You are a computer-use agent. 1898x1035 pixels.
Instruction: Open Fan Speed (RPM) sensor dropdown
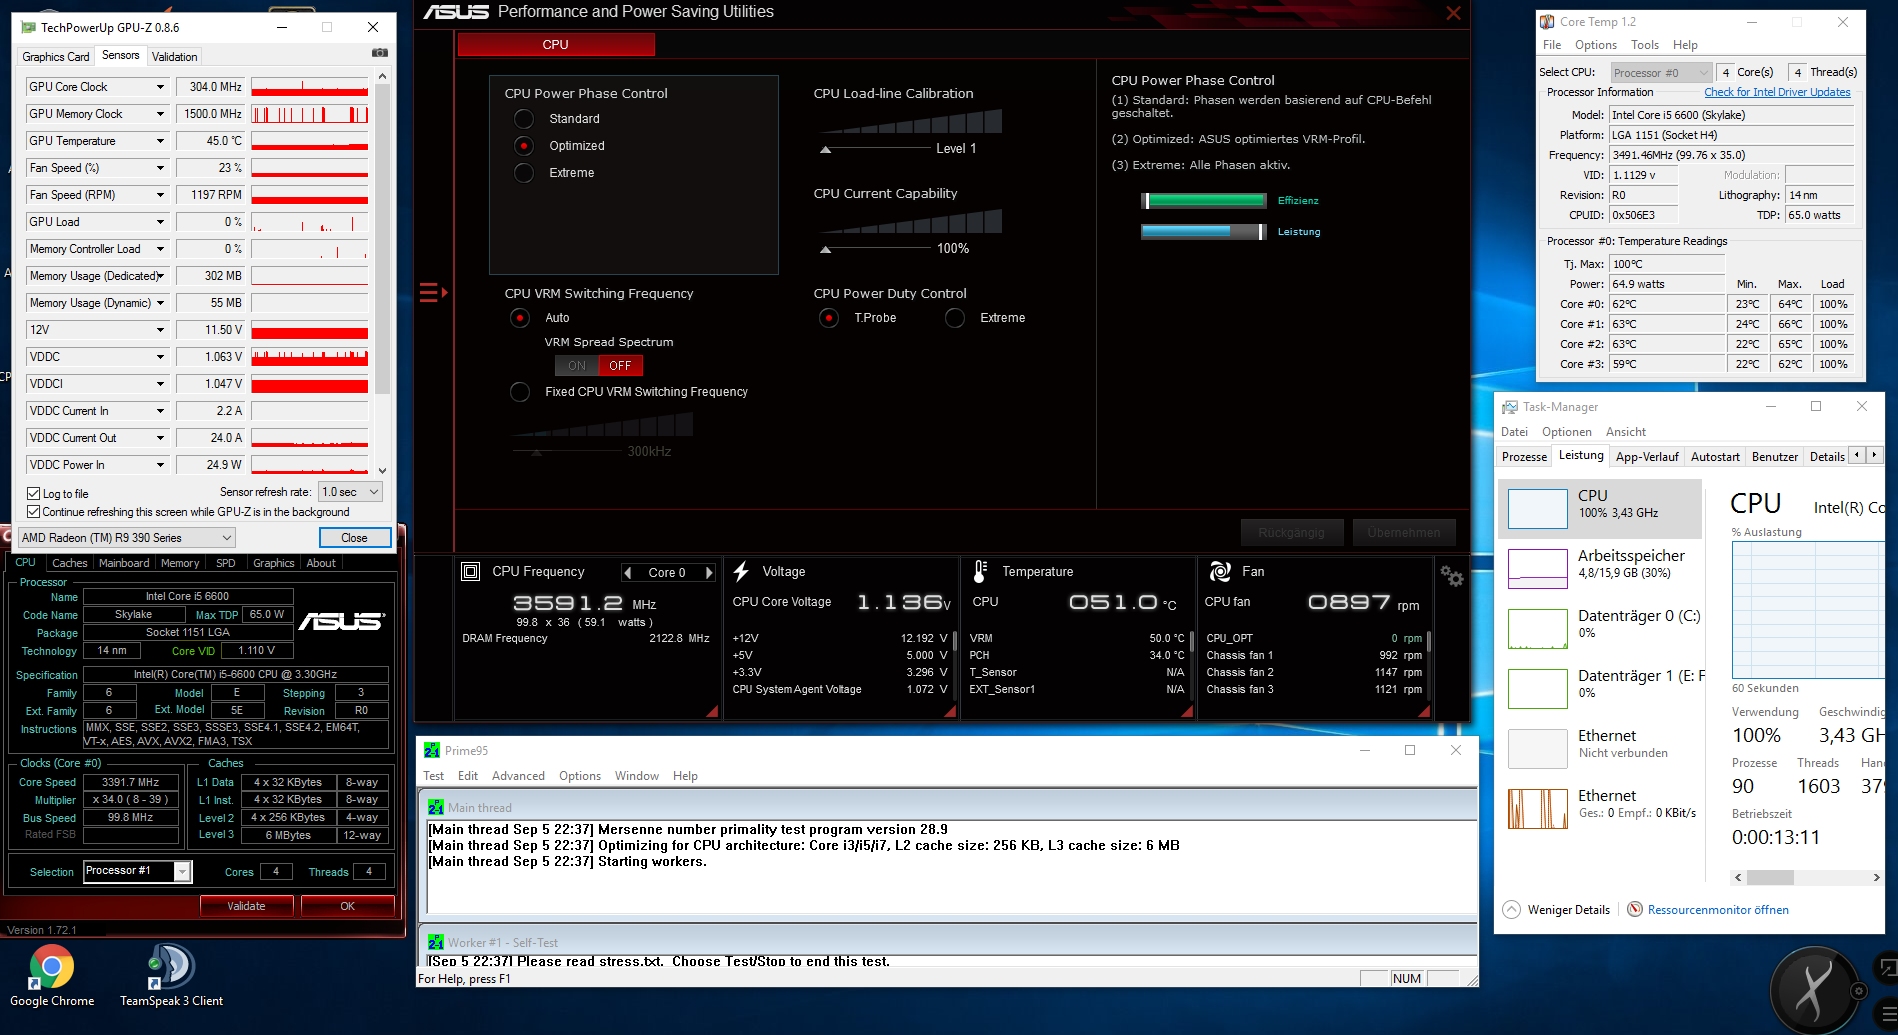160,195
